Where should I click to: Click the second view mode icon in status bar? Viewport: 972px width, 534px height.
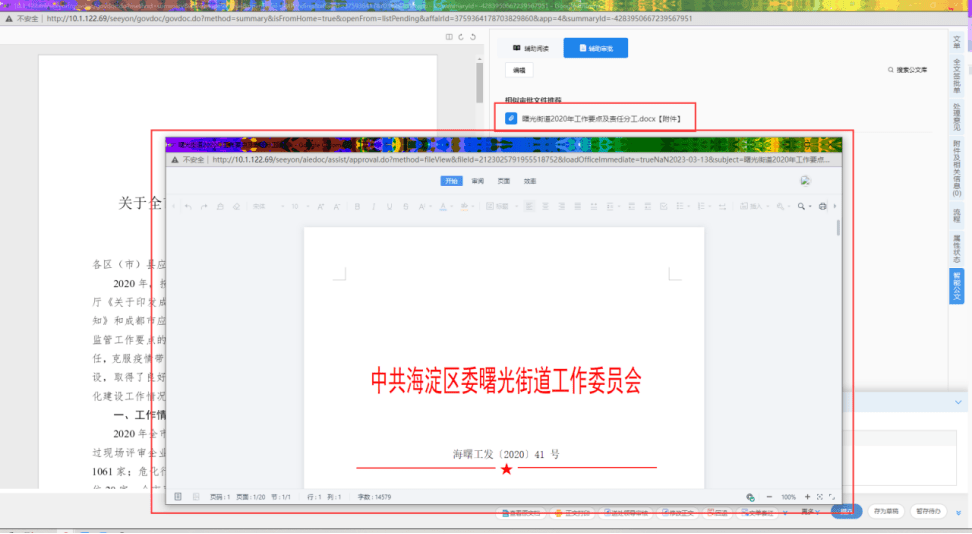[x=196, y=497]
